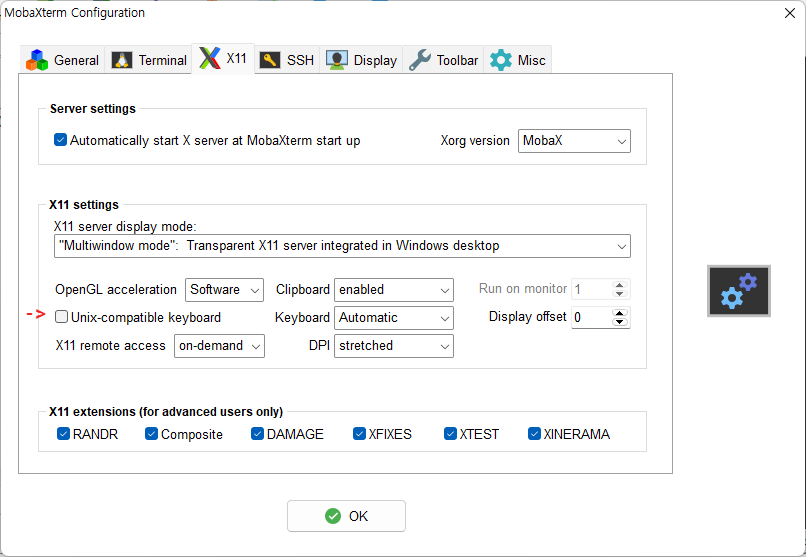Disable the XTEST extension
Viewport: 806px width, 557px height.
click(450, 434)
